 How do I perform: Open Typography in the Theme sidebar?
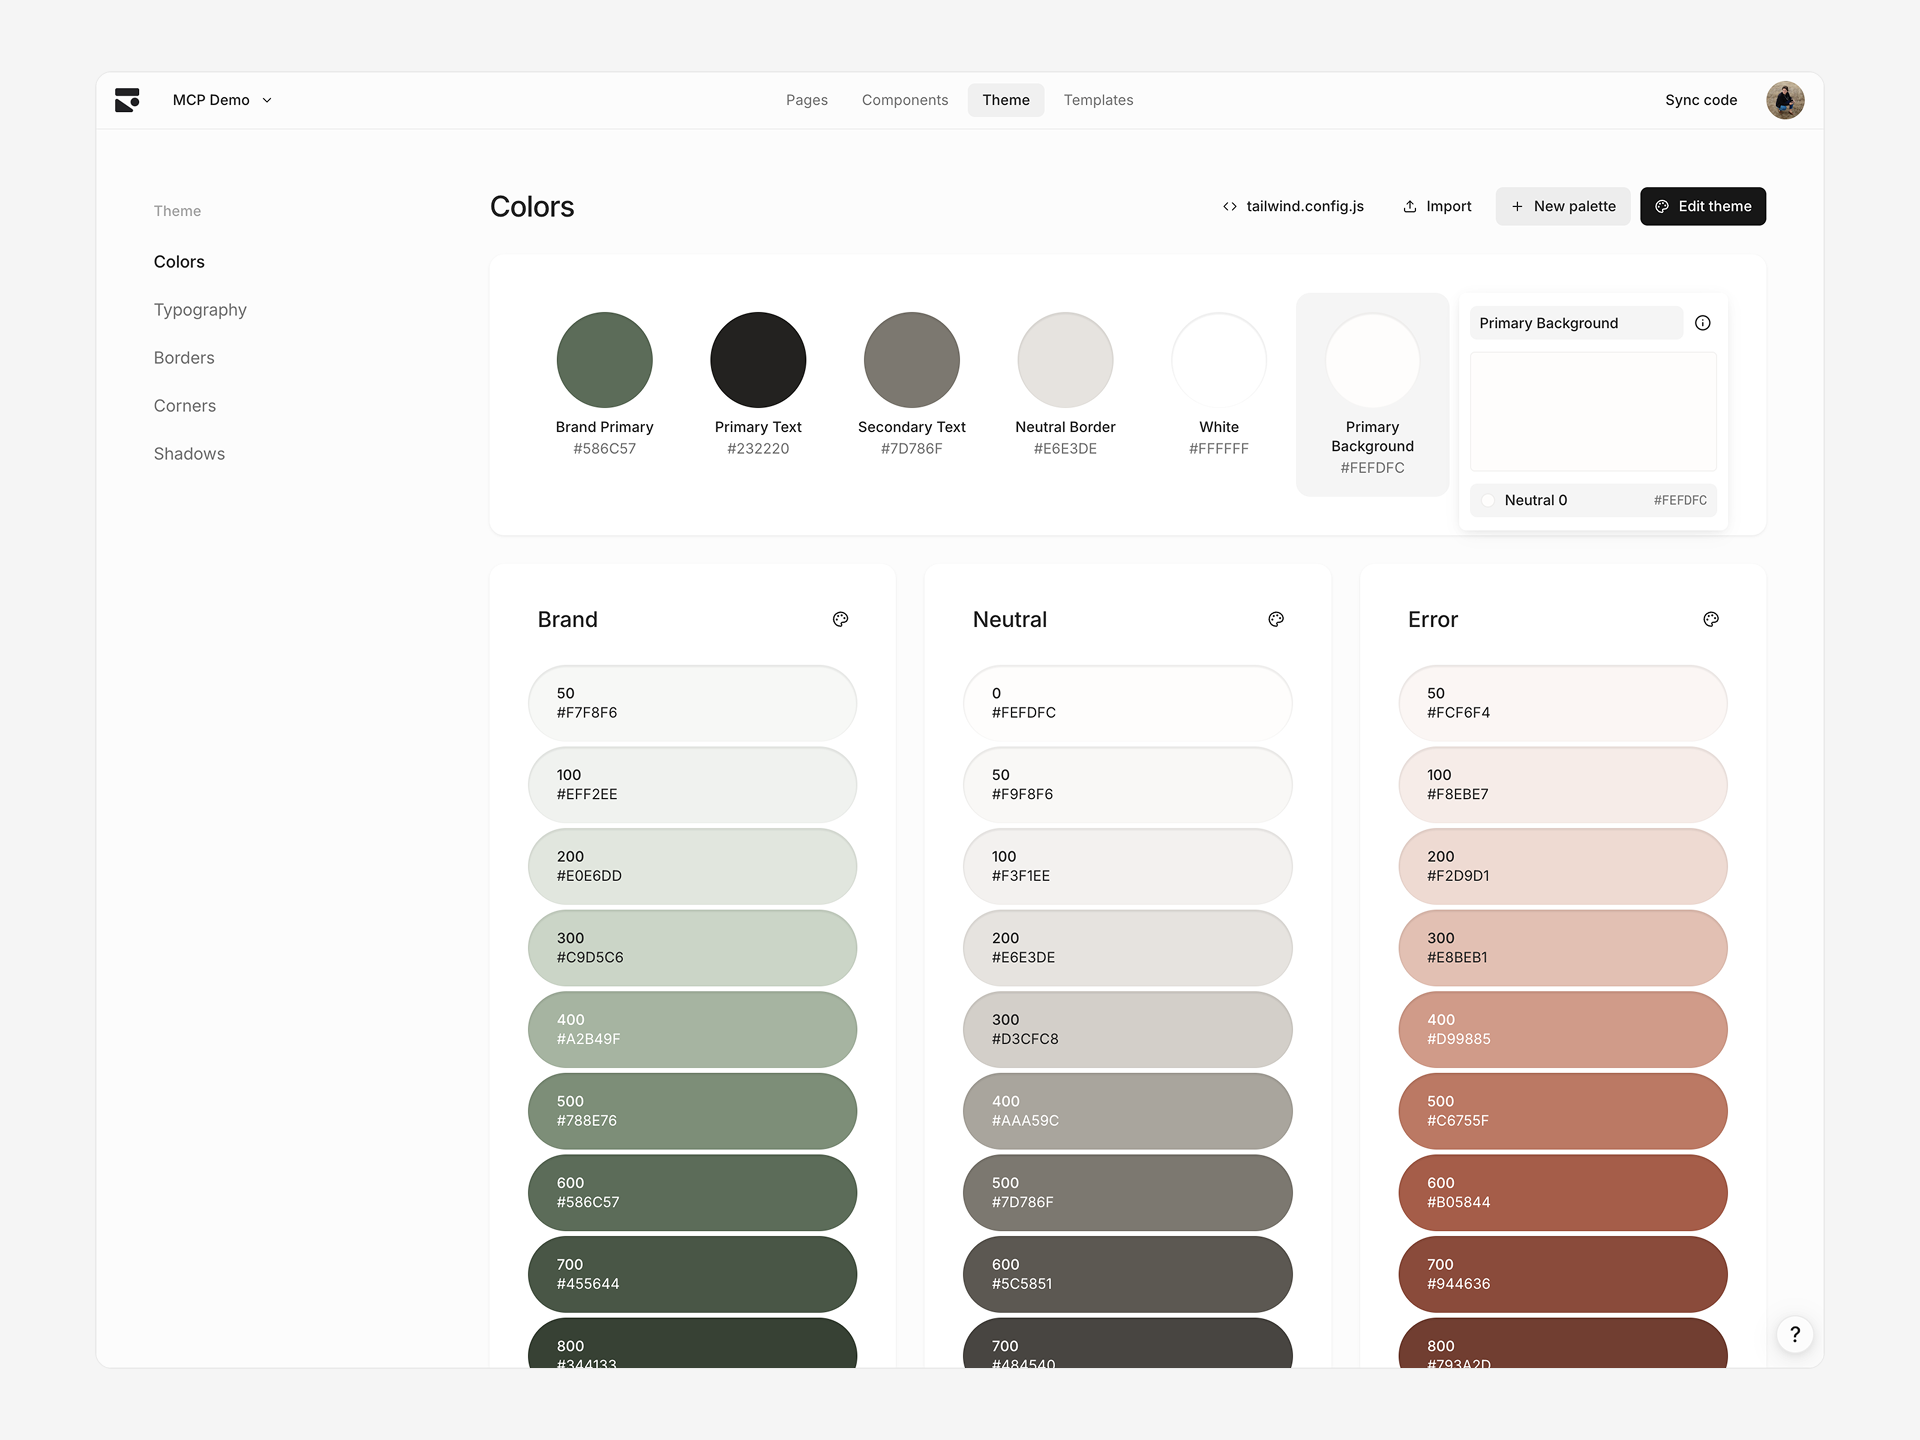(200, 309)
